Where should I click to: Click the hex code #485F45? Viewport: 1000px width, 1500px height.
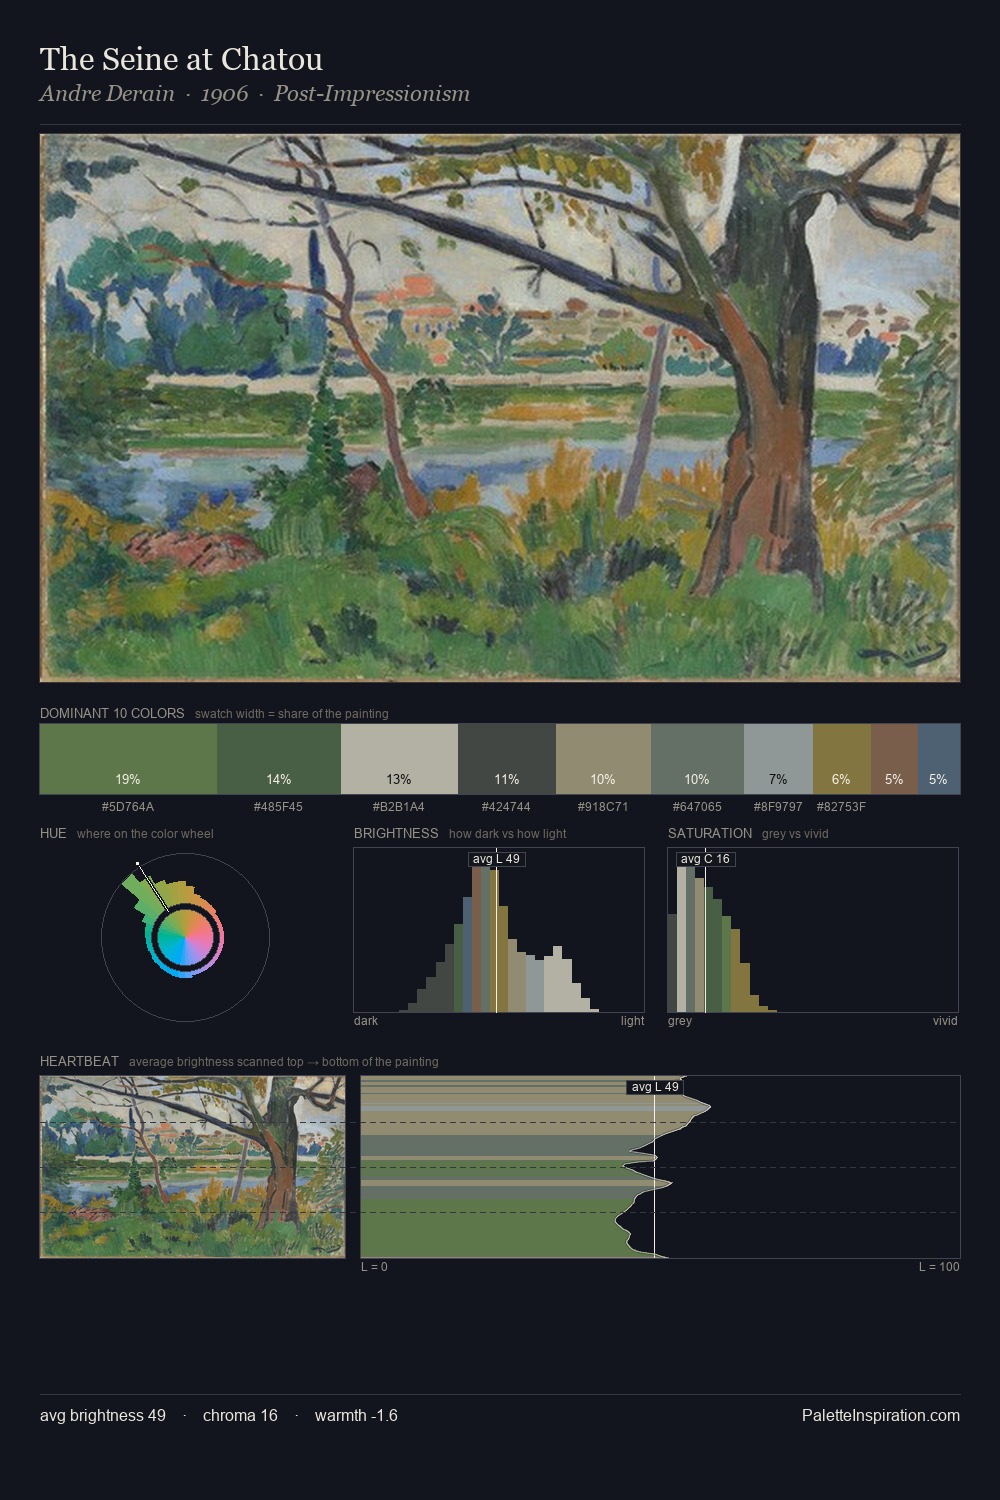point(278,807)
